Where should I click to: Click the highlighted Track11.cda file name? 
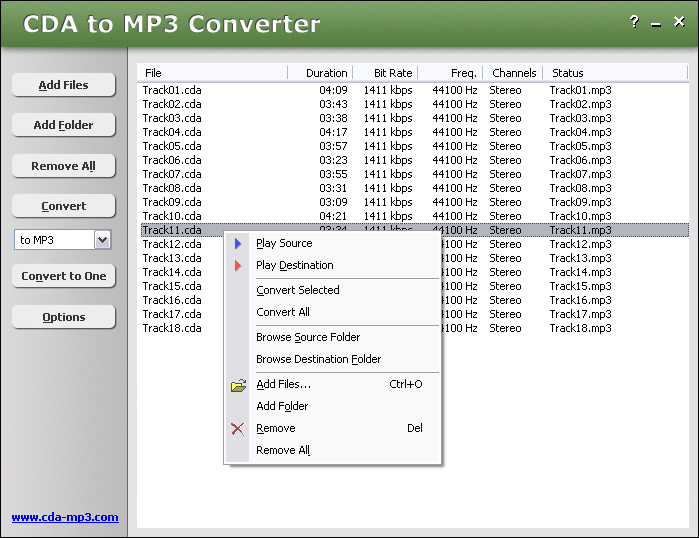172,230
